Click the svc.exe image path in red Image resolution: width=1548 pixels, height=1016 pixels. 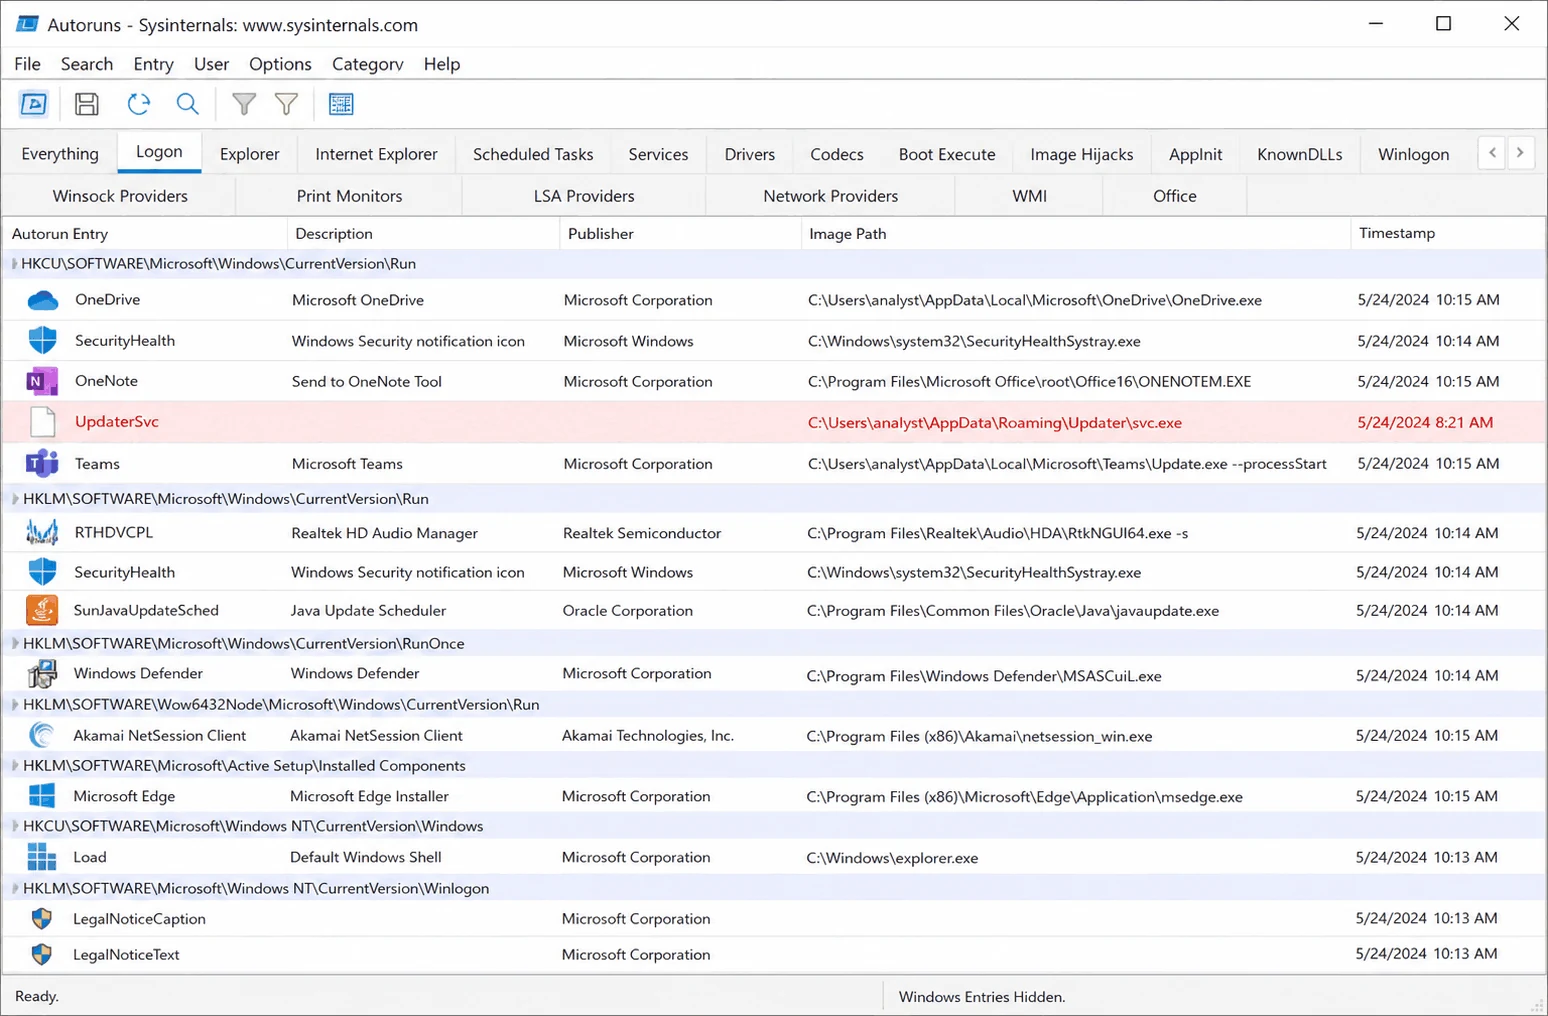click(995, 423)
